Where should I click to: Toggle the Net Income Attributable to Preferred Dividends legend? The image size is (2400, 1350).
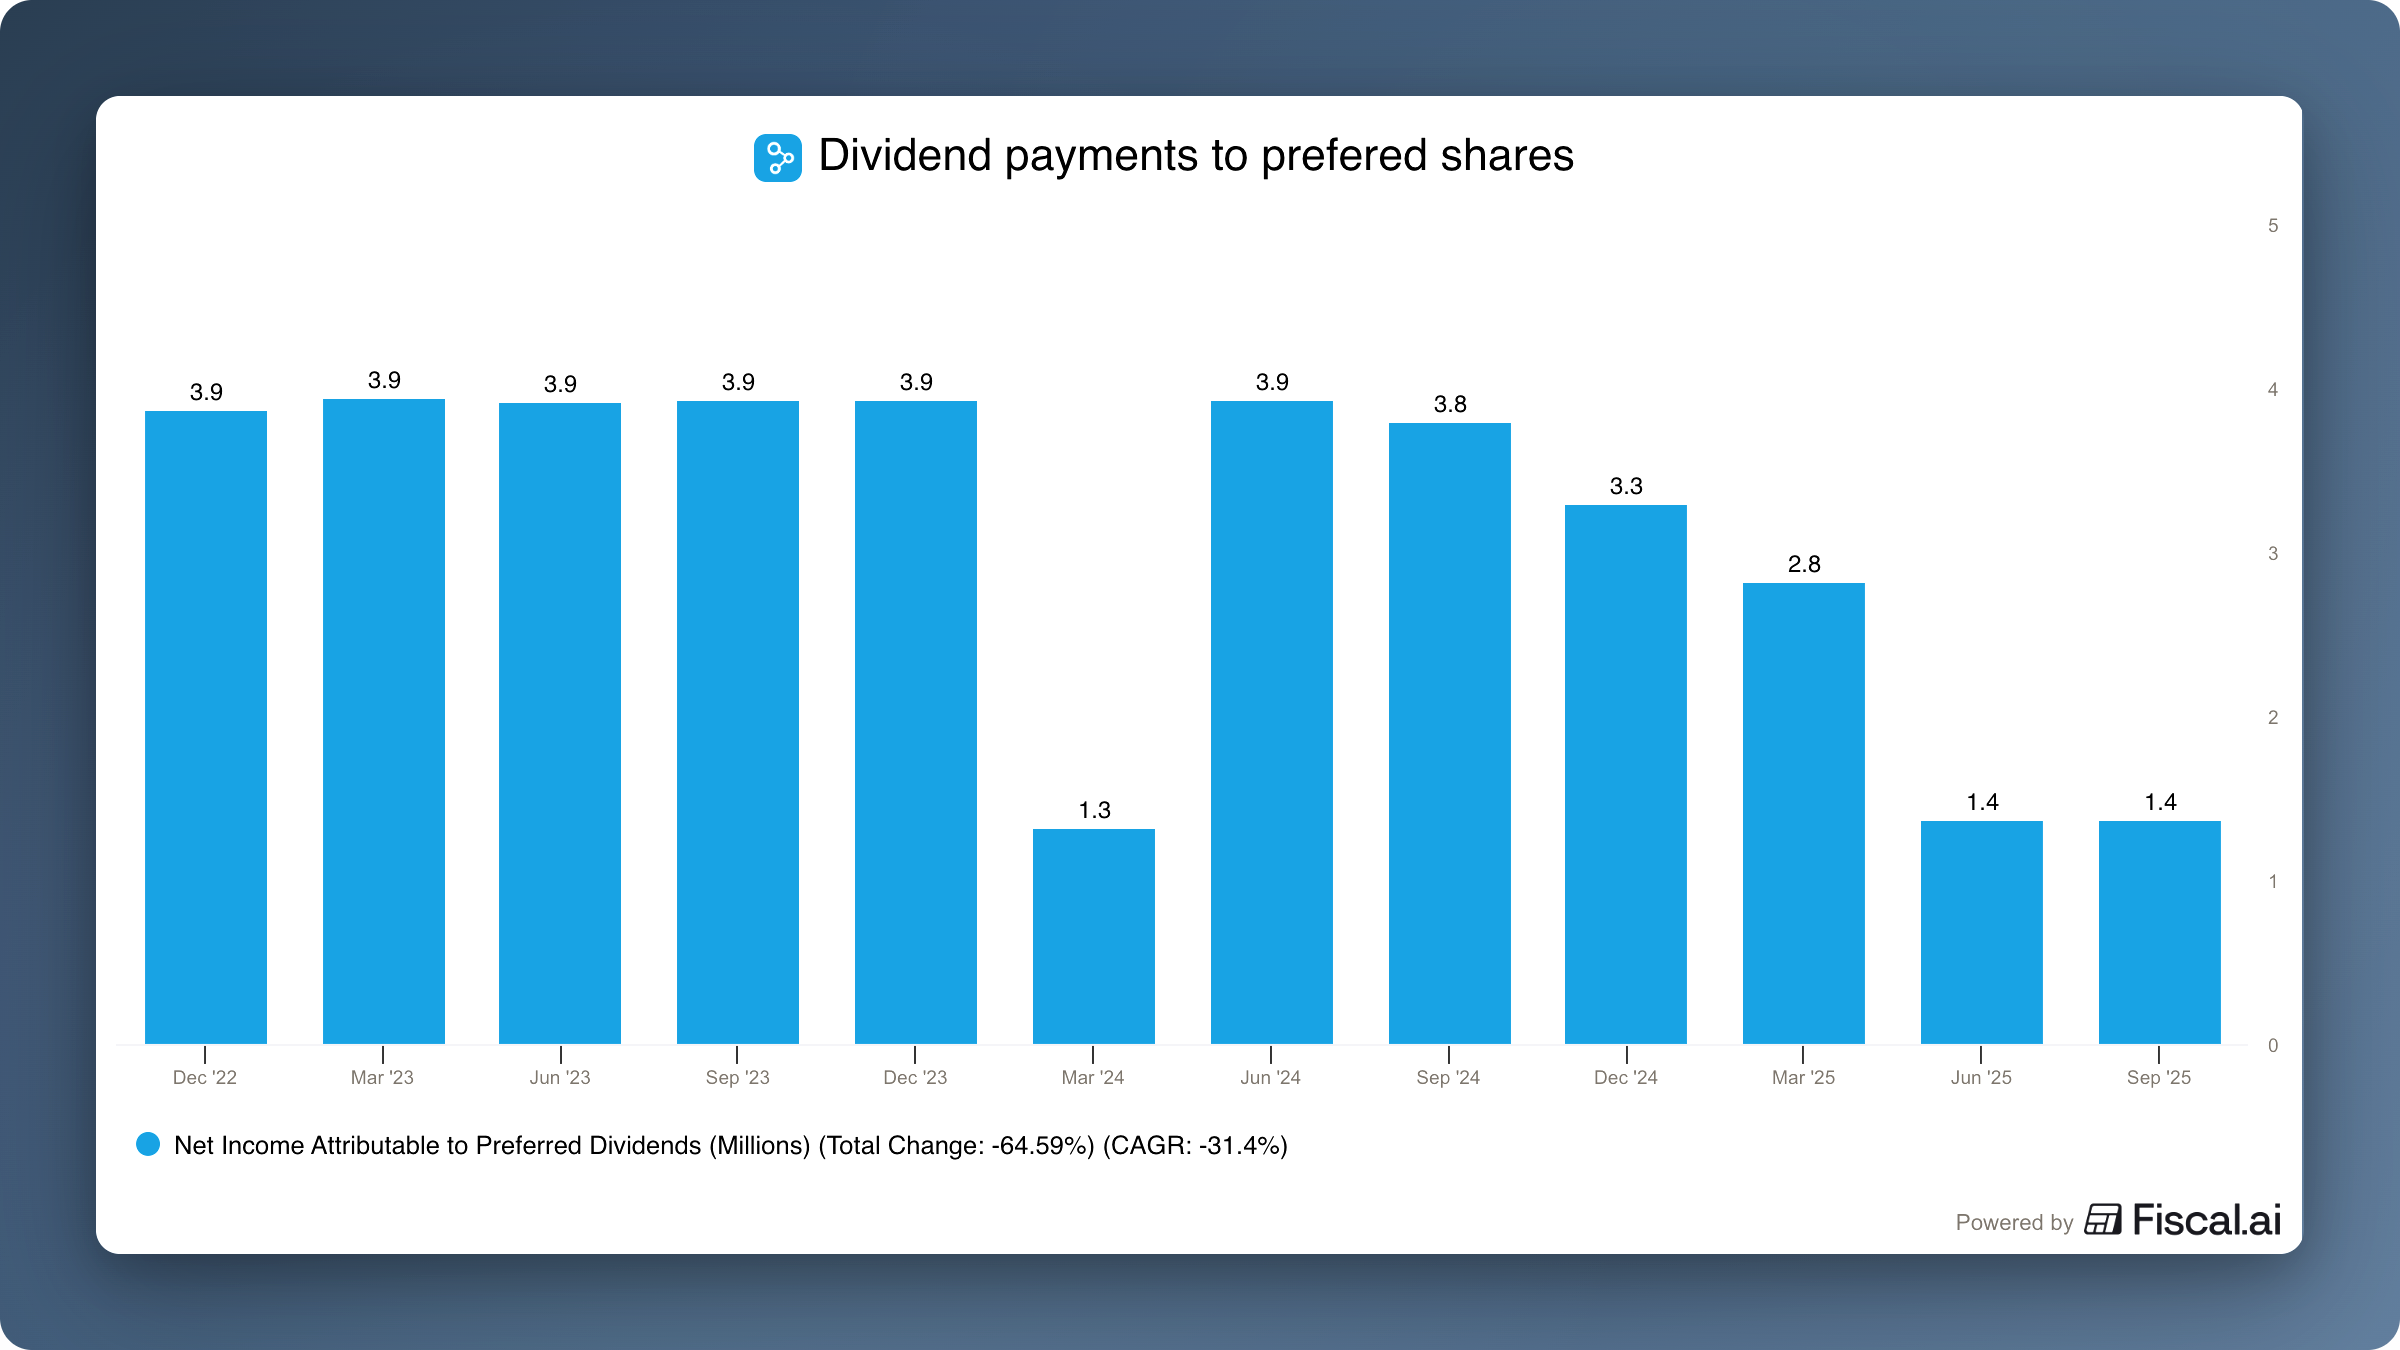730,1145
